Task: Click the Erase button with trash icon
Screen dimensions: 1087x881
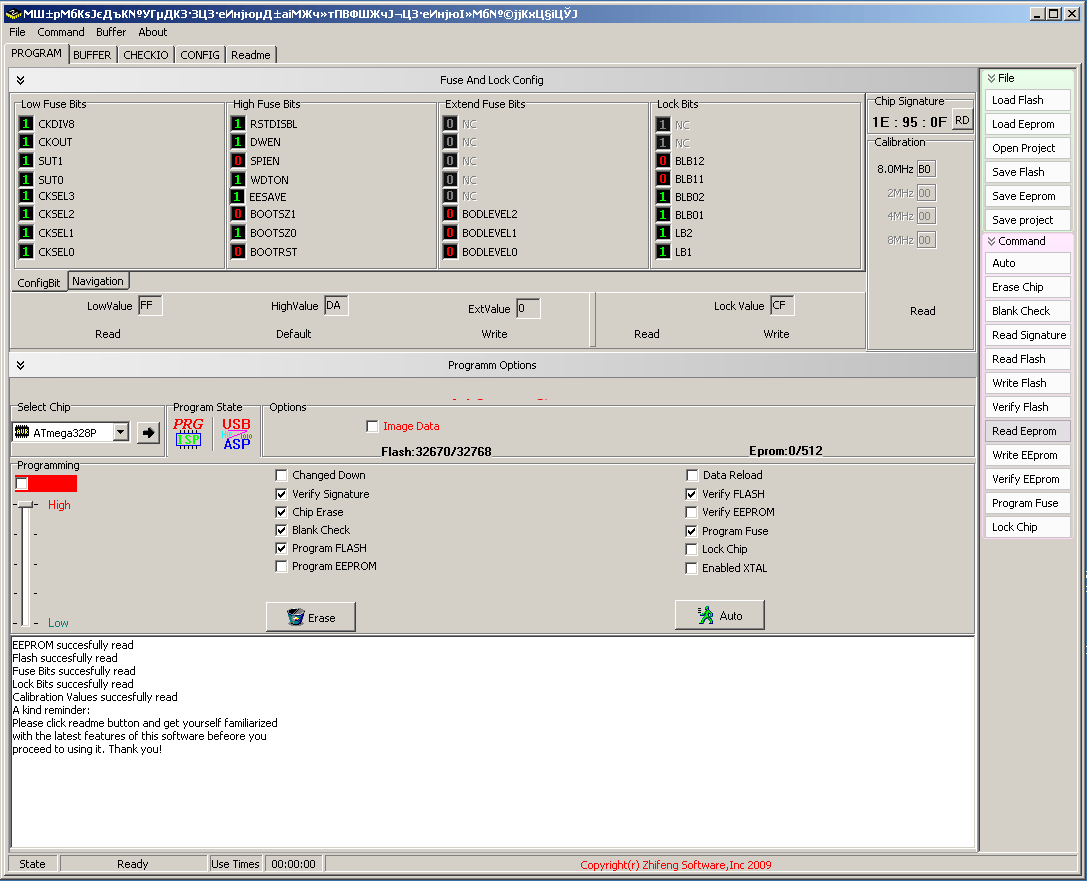Action: click(x=311, y=617)
